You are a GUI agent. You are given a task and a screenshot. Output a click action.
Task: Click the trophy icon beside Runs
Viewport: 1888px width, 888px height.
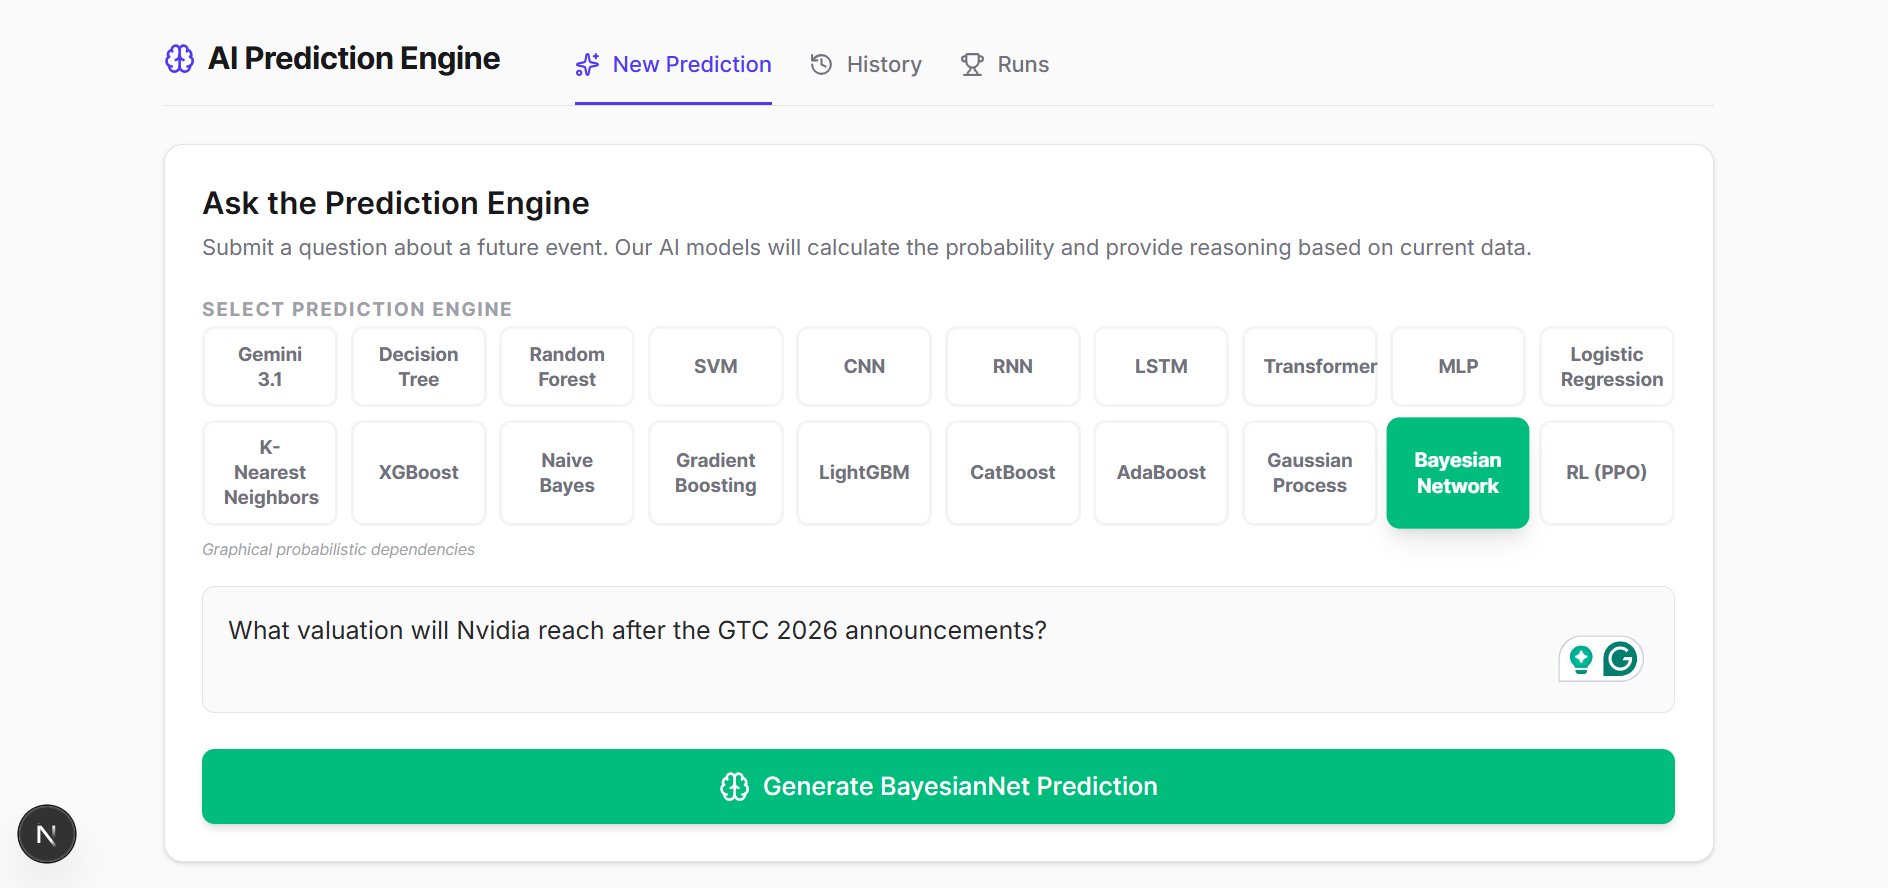(x=972, y=65)
